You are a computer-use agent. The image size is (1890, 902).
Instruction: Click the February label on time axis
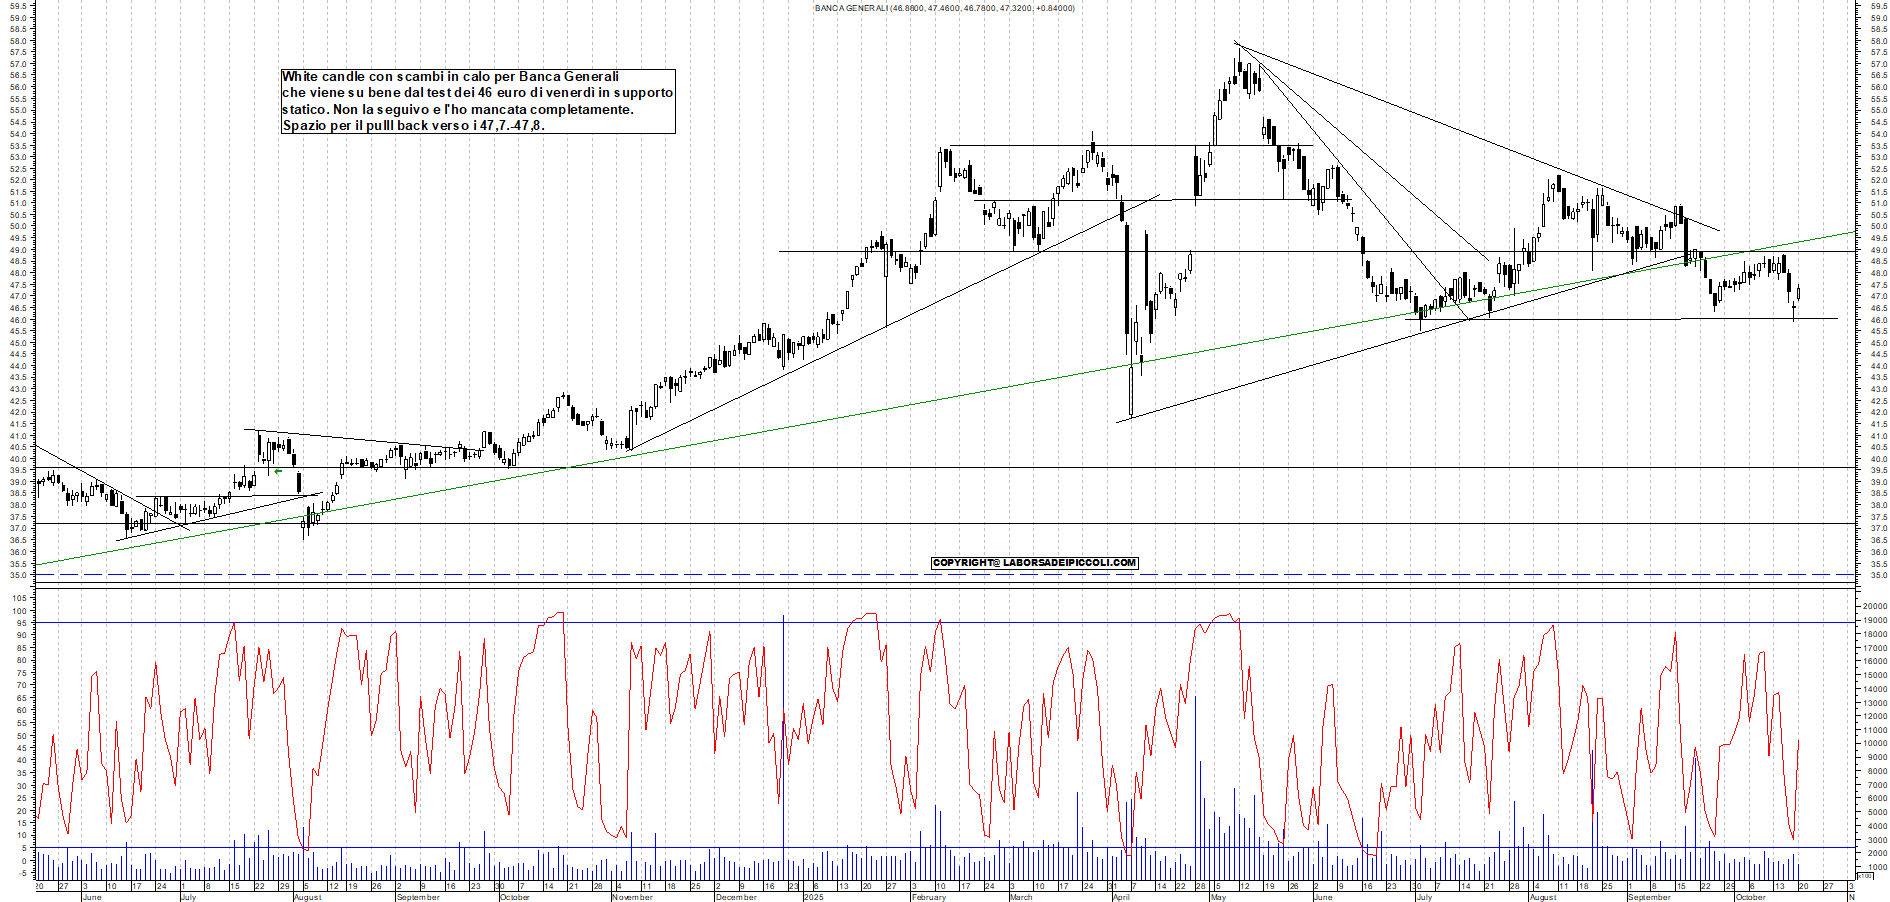pyautogui.click(x=929, y=897)
